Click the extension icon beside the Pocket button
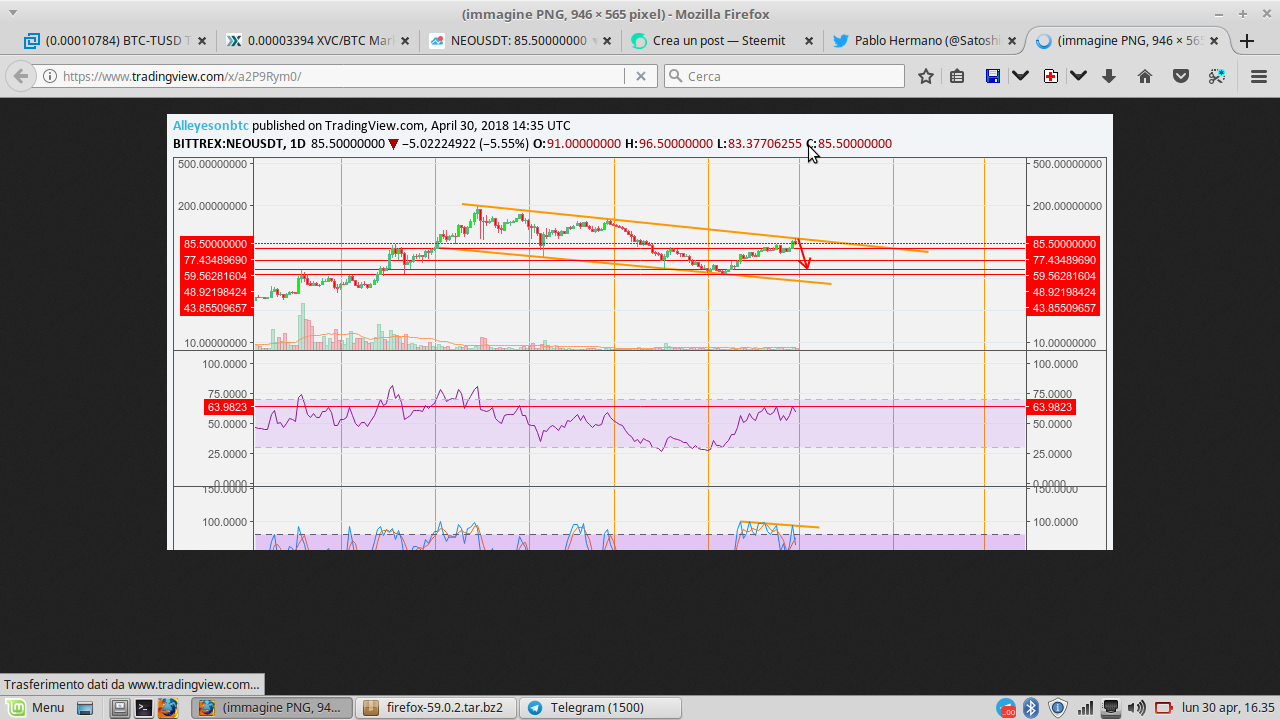Image resolution: width=1280 pixels, height=720 pixels. (x=1217, y=76)
